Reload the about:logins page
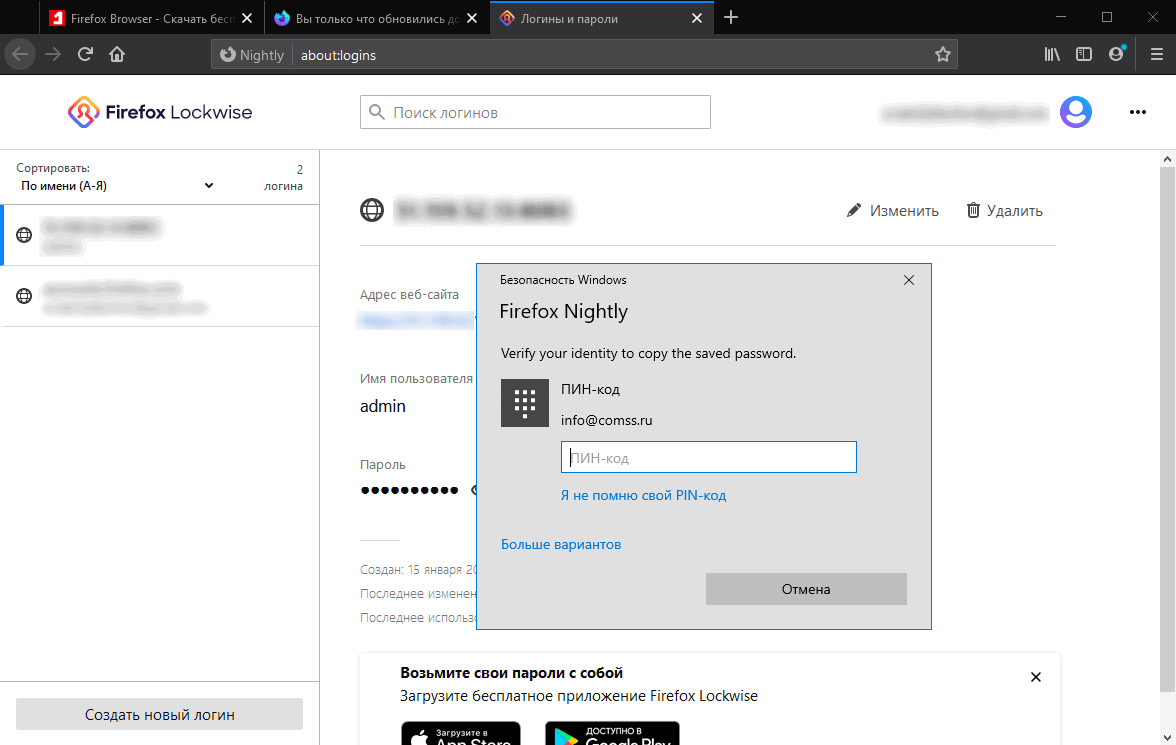 pos(85,55)
